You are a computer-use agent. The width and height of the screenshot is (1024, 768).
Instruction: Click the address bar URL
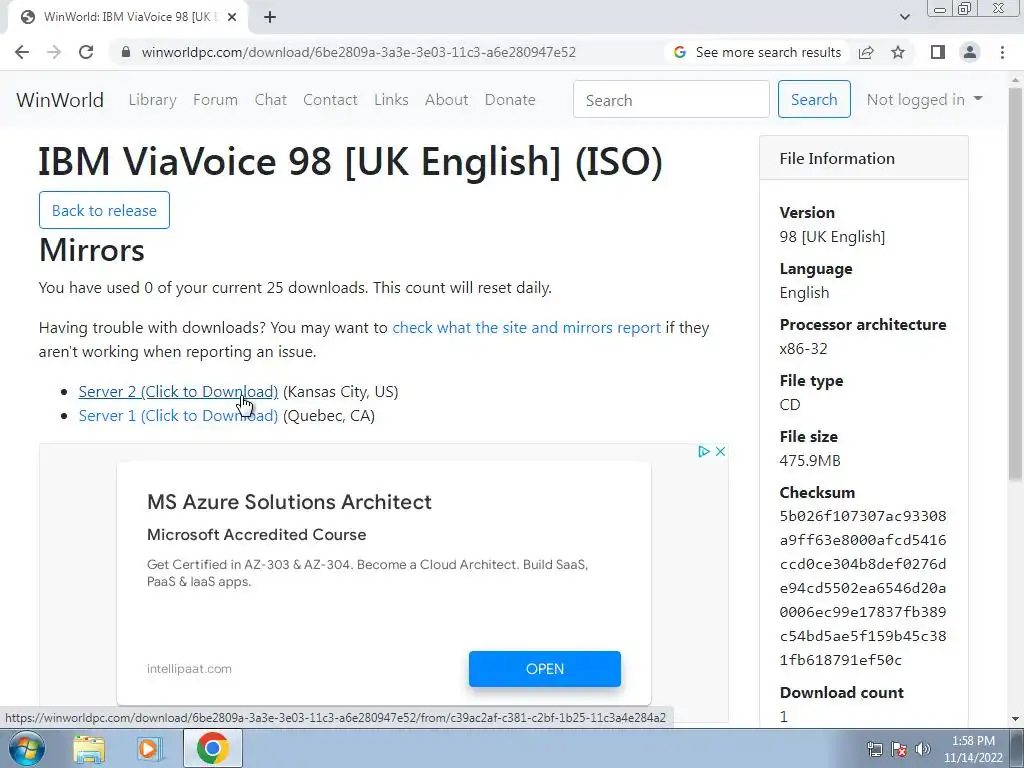(359, 52)
